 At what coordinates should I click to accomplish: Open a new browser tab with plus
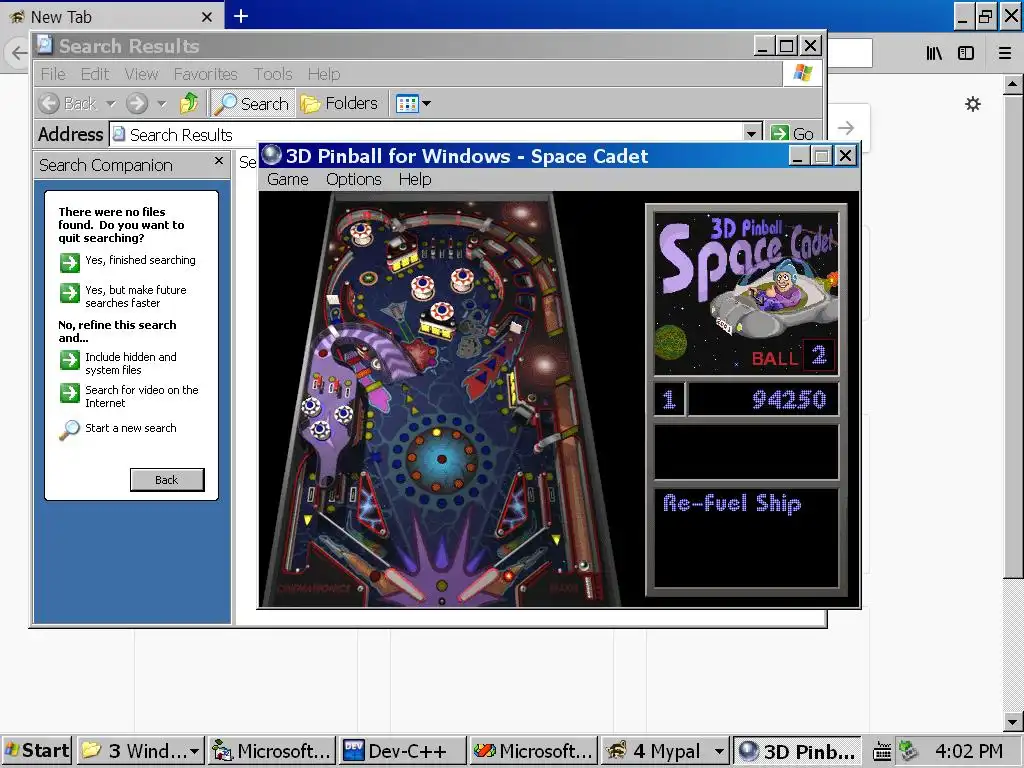point(241,16)
